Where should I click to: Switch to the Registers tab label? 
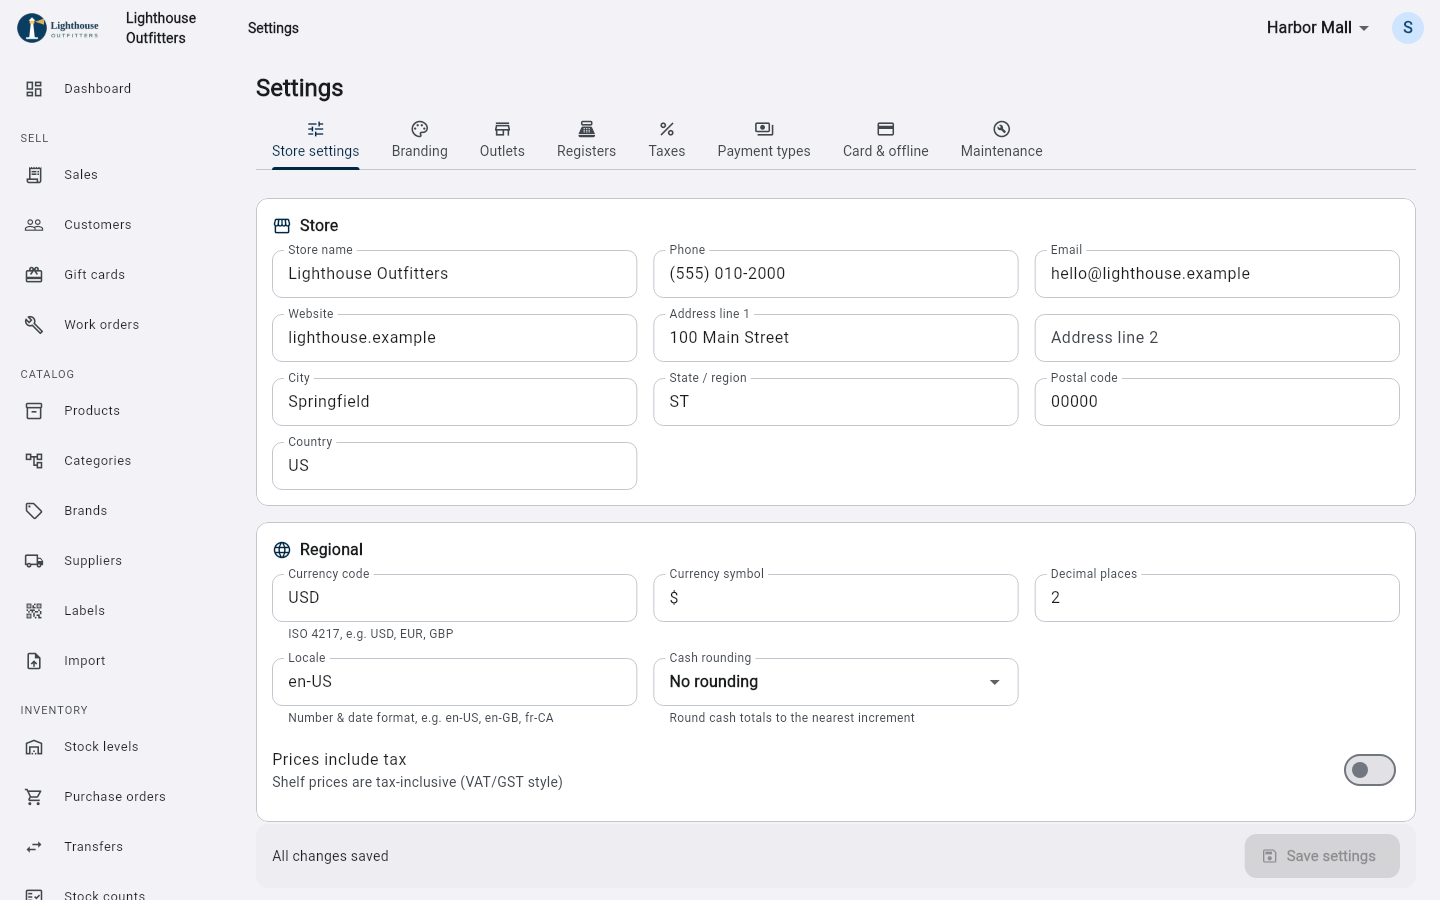coord(587,151)
